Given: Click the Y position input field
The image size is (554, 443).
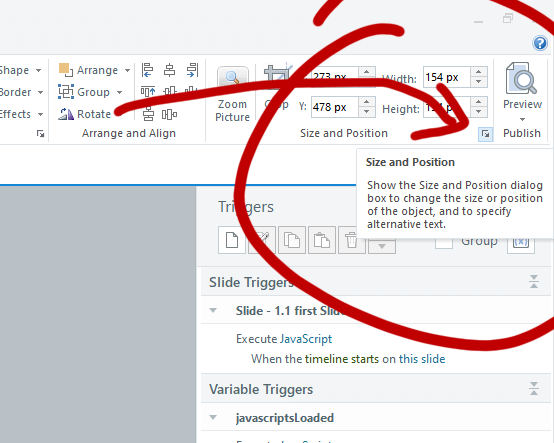Looking at the screenshot, I should pos(335,107).
